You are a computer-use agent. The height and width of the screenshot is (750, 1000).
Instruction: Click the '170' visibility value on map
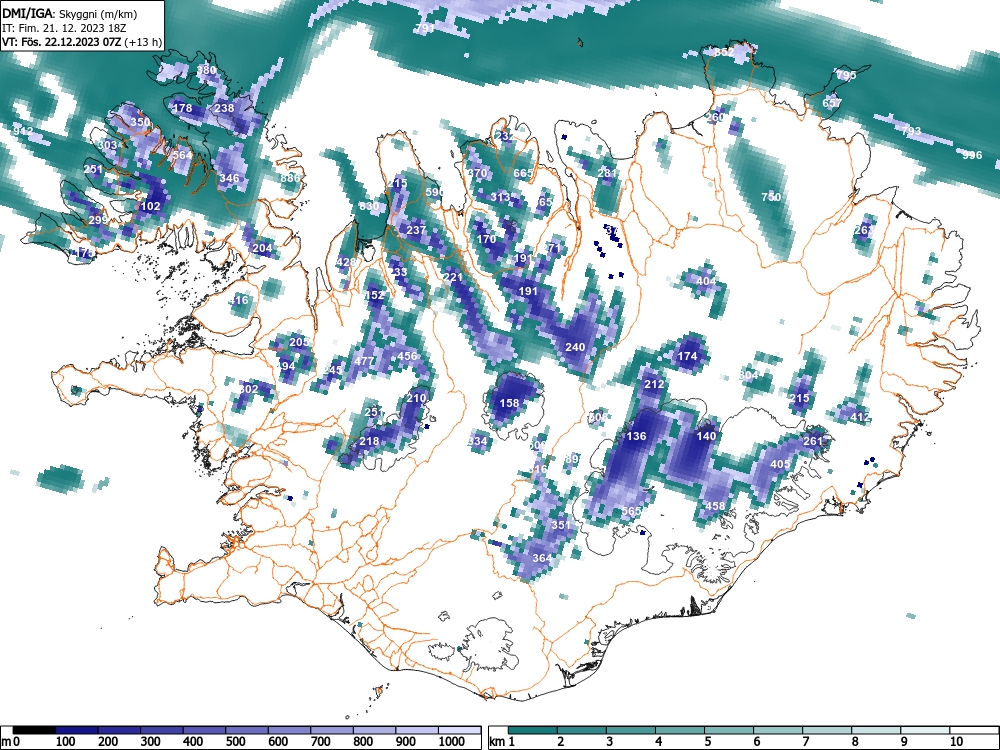point(486,239)
